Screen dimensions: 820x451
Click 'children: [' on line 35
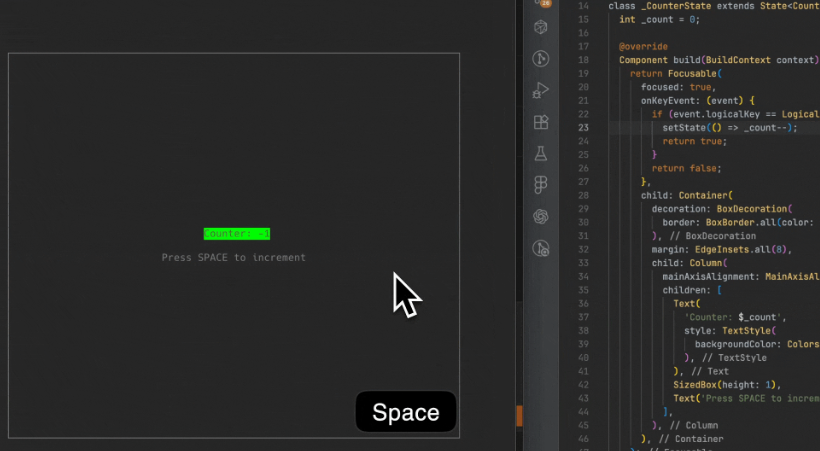pyautogui.click(x=693, y=290)
